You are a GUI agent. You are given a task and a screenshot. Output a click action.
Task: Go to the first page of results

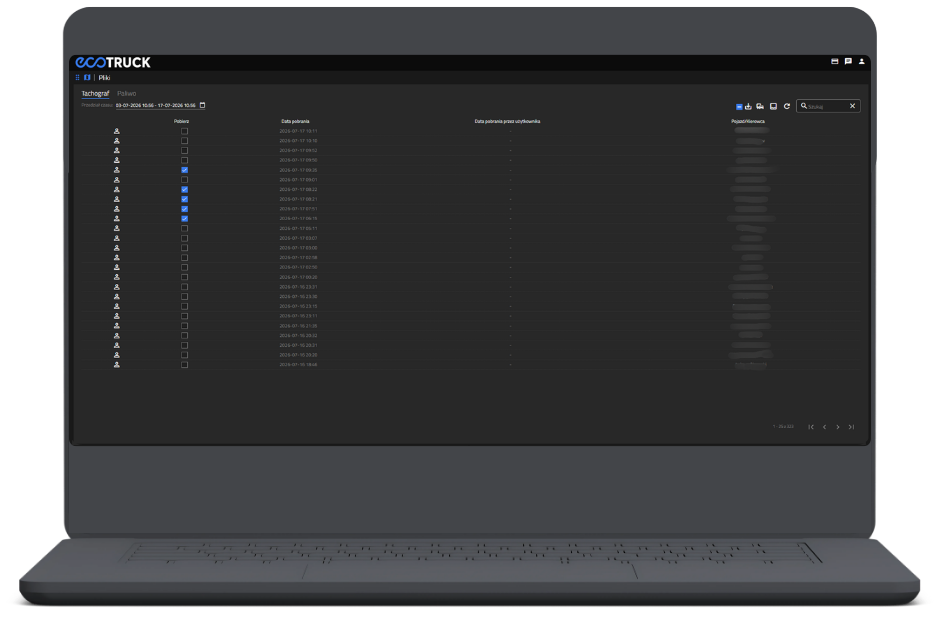click(x=811, y=427)
